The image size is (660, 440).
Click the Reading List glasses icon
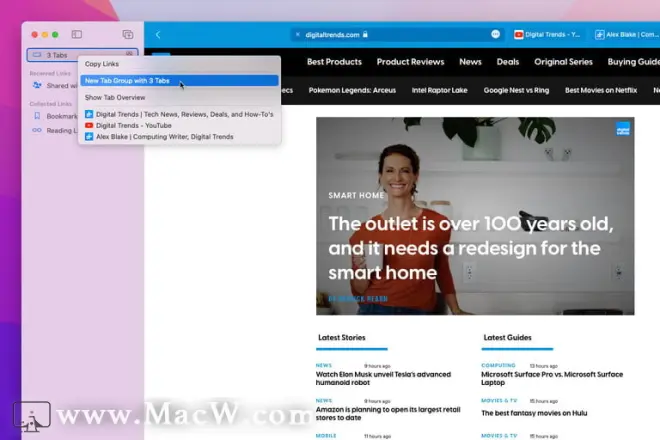(37, 130)
